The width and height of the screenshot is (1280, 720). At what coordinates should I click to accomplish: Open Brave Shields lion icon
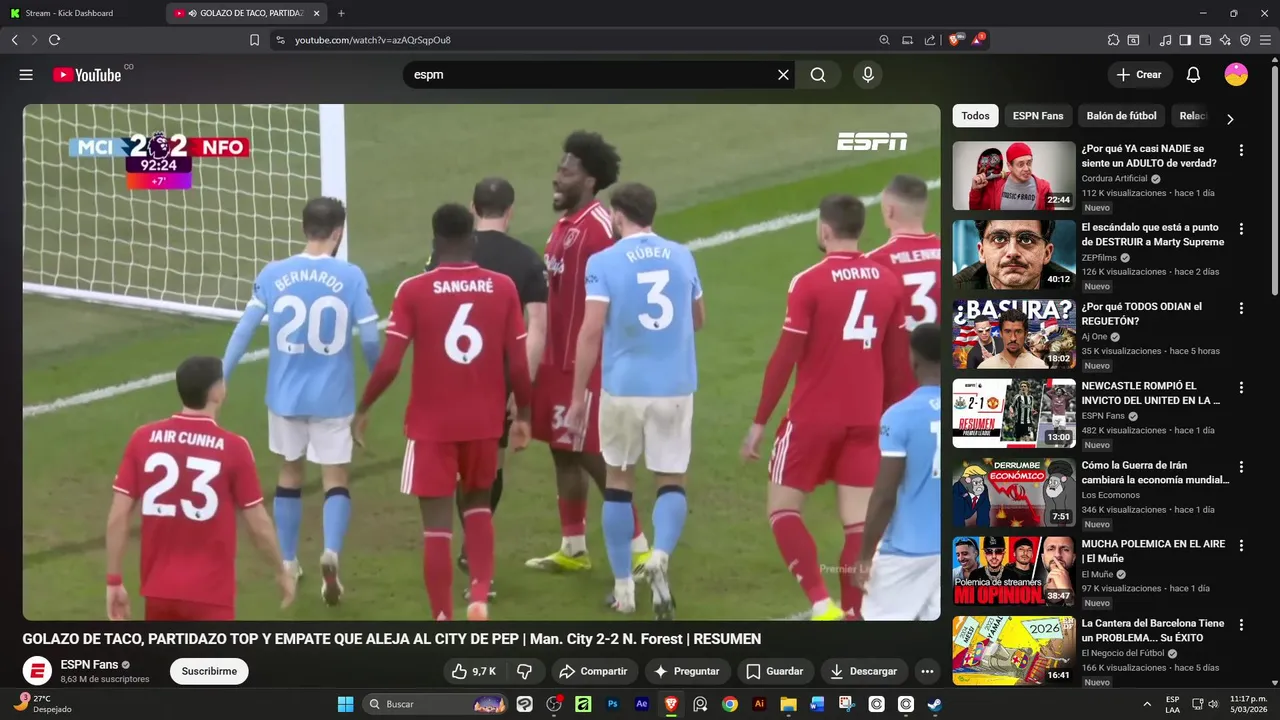955,40
